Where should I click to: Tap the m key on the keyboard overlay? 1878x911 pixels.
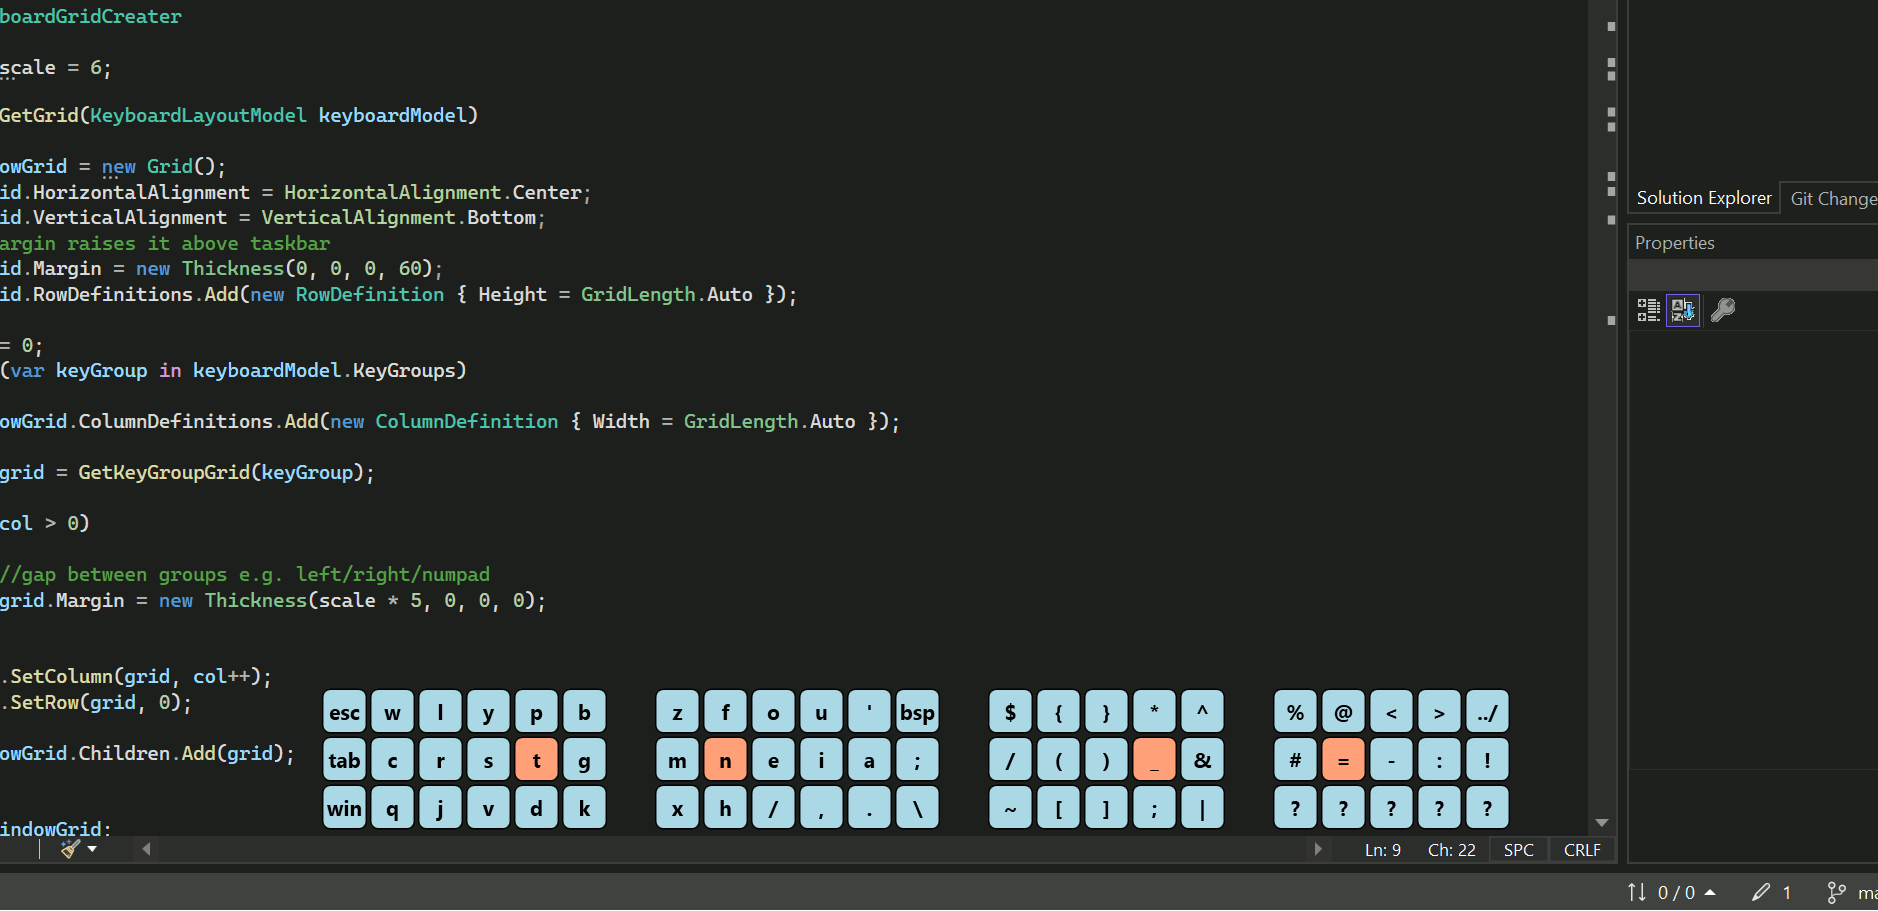677,760
